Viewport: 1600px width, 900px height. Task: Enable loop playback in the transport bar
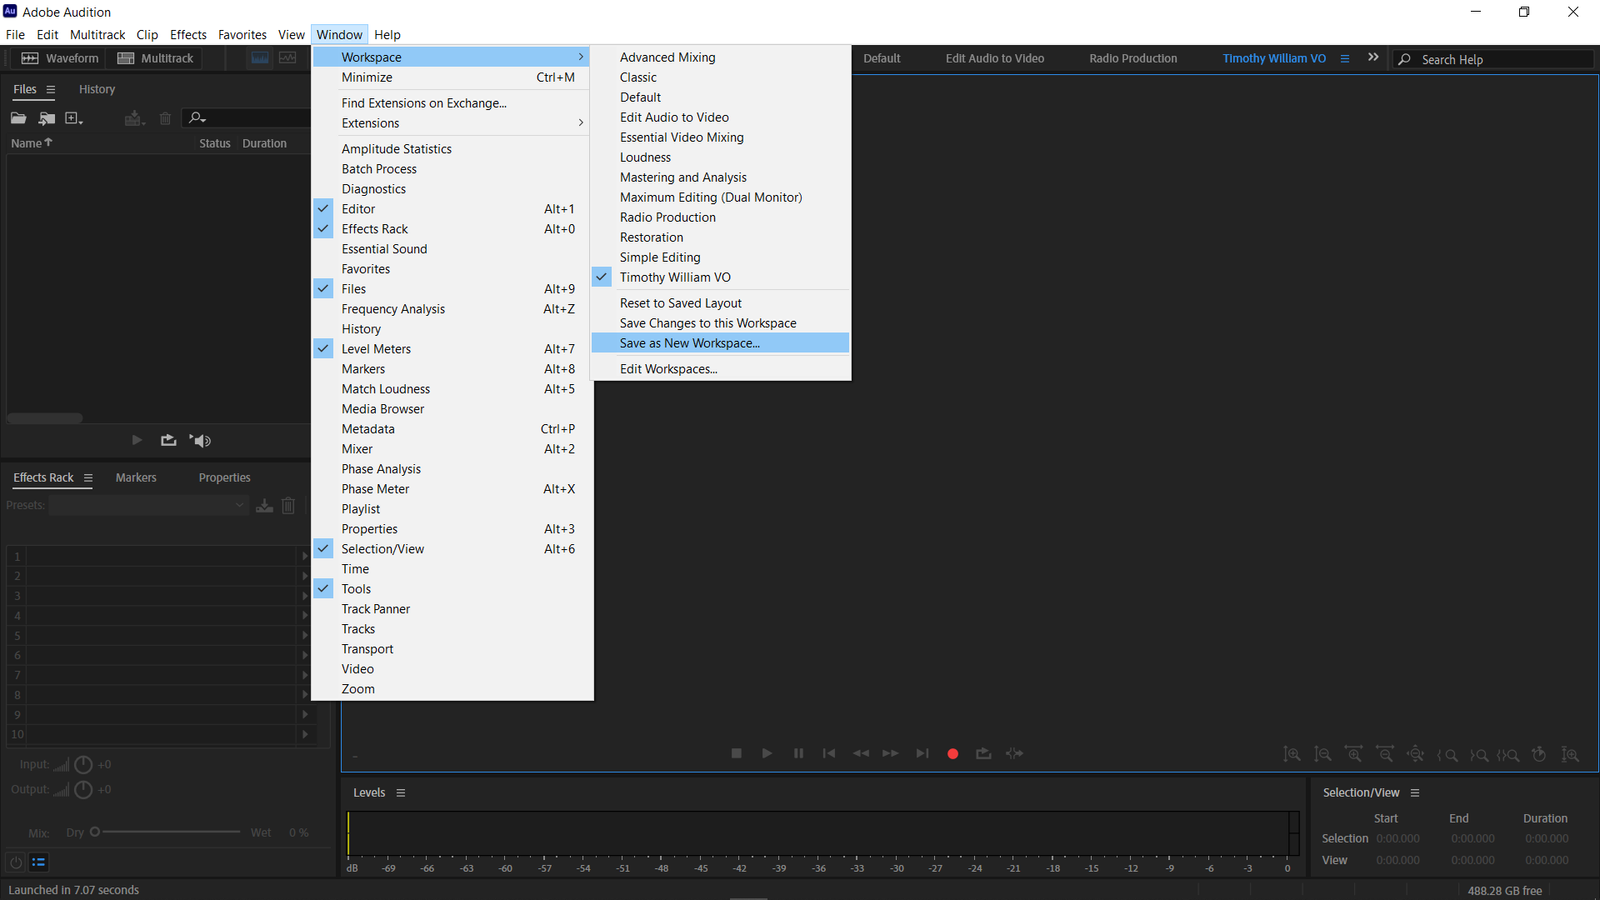pyautogui.click(x=983, y=753)
